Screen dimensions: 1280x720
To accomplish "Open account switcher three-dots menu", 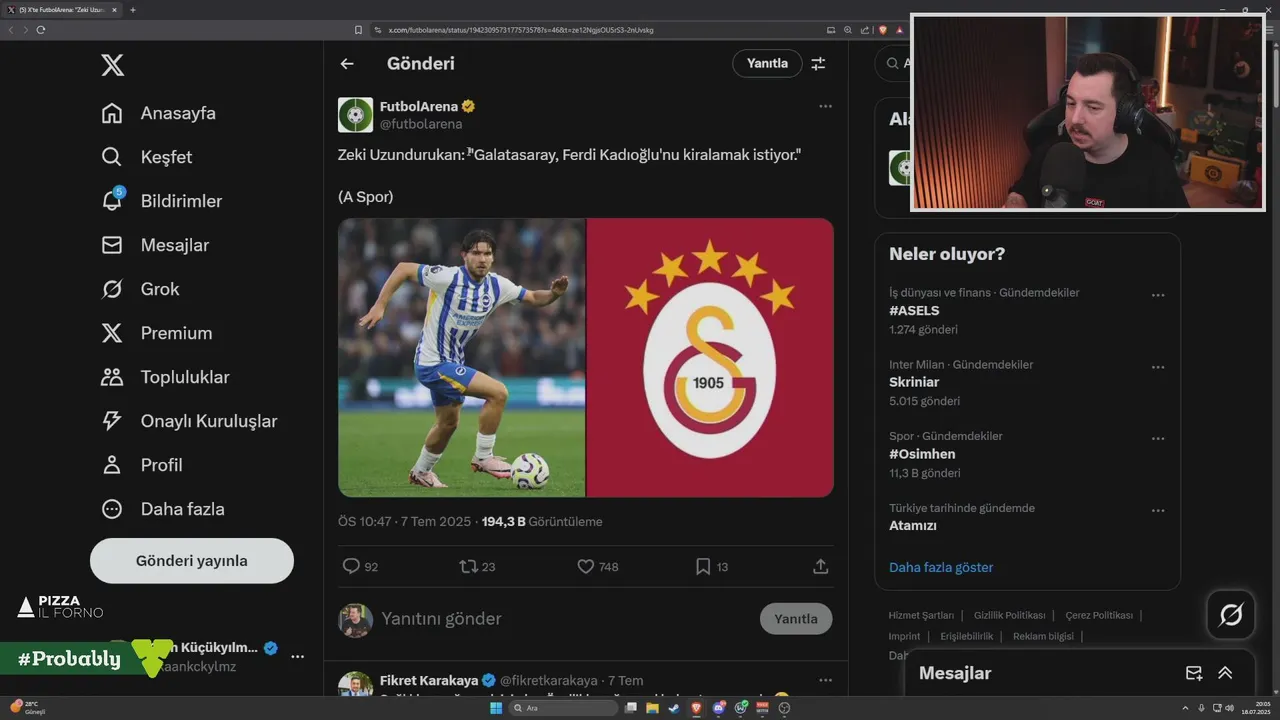I will click(x=297, y=656).
